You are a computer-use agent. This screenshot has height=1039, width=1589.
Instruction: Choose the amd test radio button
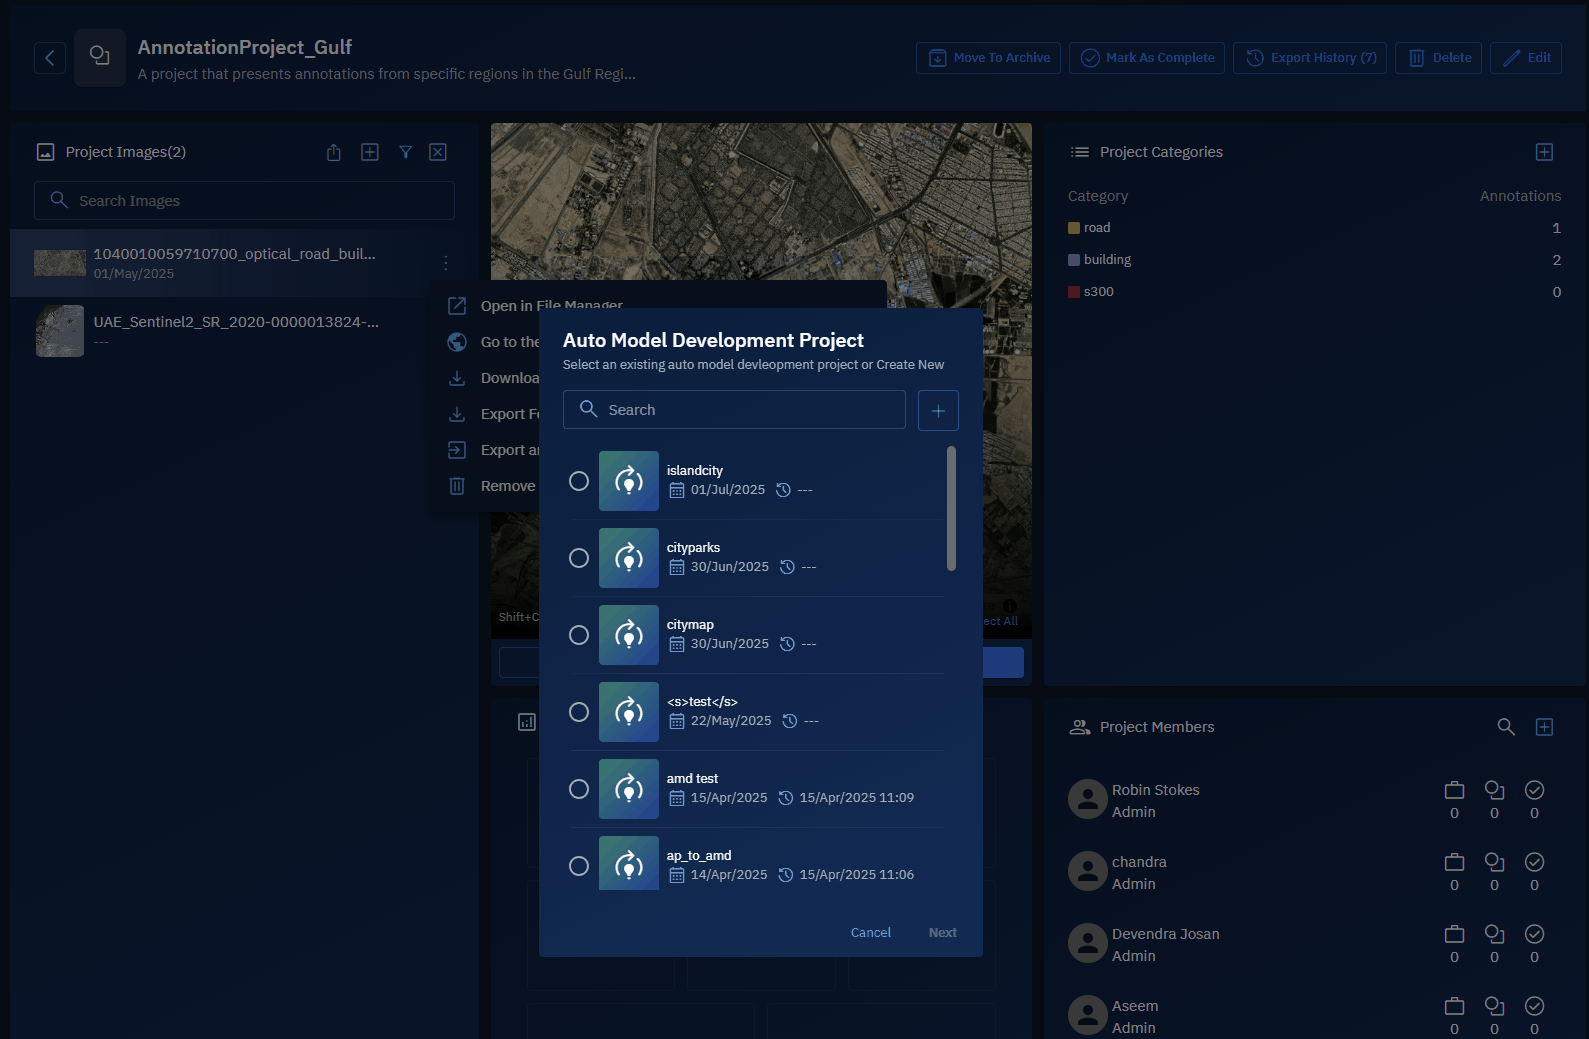tap(579, 789)
